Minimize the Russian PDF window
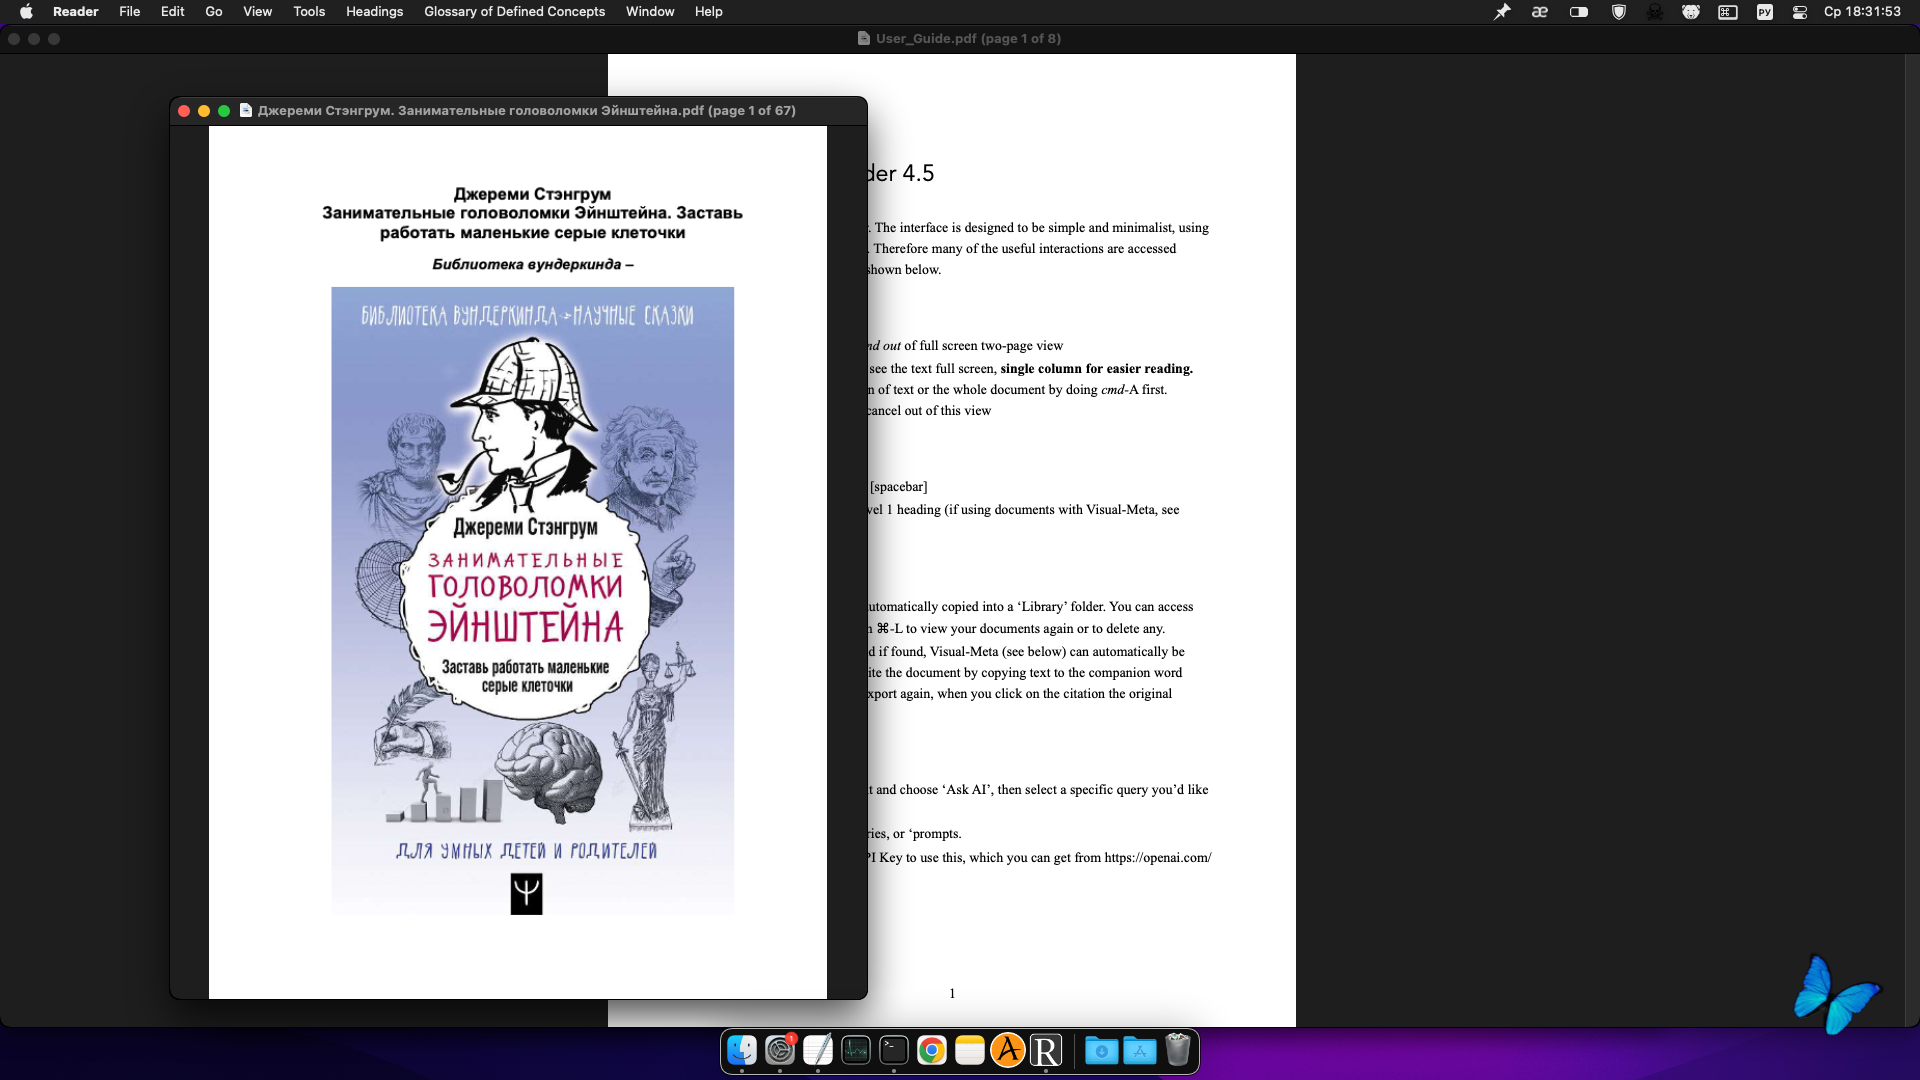The image size is (1920, 1080). pos(204,111)
